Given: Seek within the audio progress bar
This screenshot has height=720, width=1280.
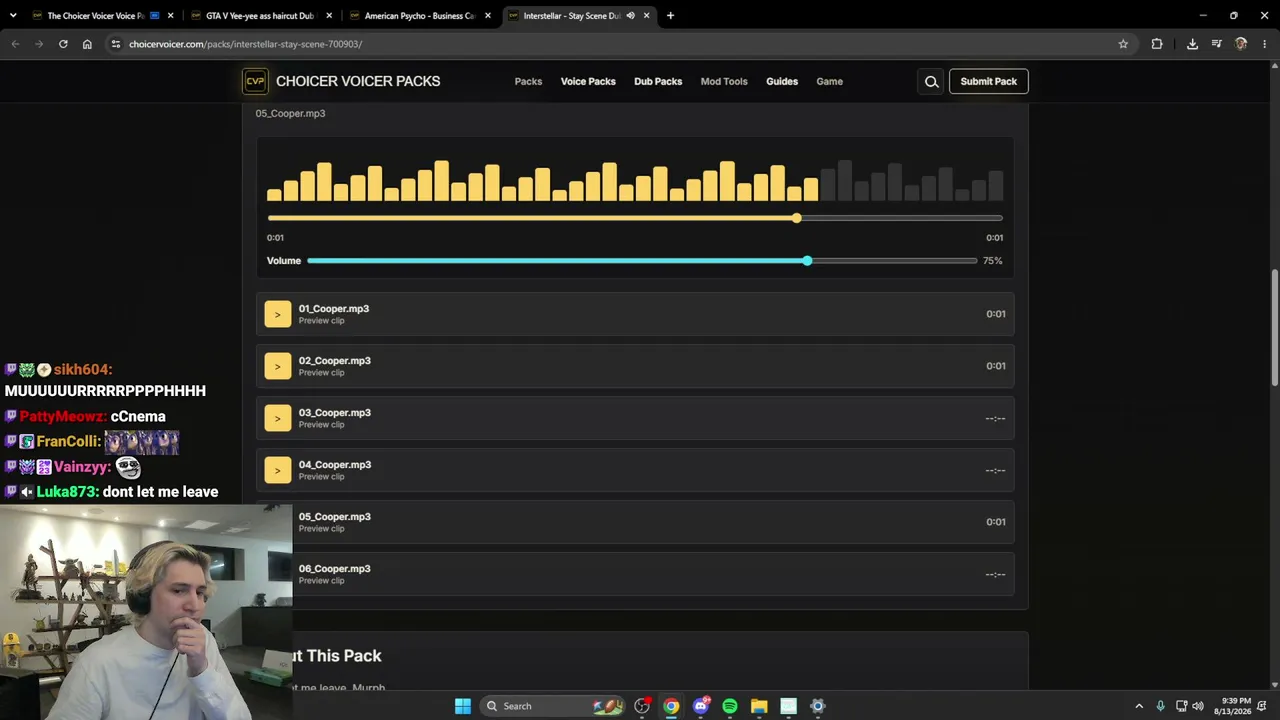Looking at the screenshot, I should pyautogui.click(x=635, y=218).
